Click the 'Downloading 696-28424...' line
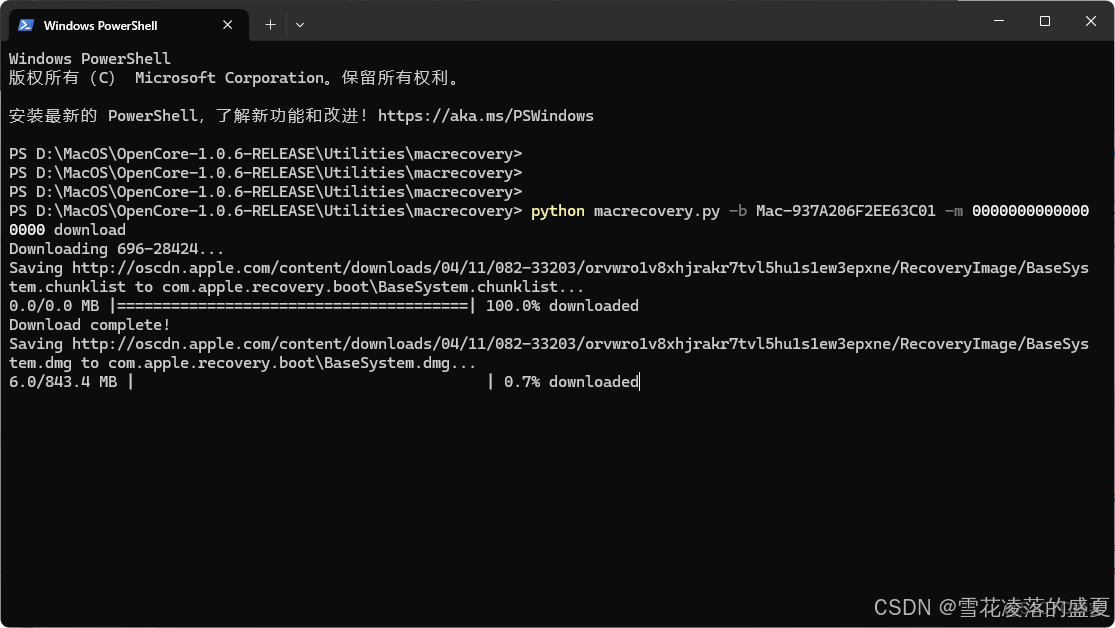This screenshot has width=1115, height=628. point(117,249)
